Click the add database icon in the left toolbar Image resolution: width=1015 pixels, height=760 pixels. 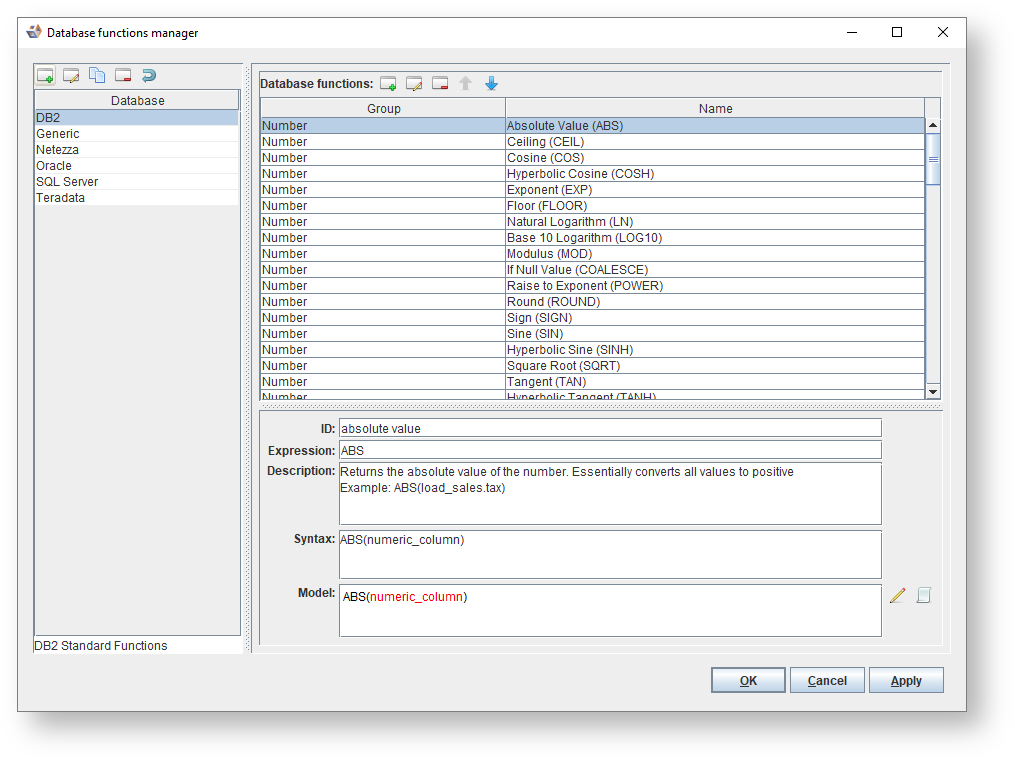45,75
